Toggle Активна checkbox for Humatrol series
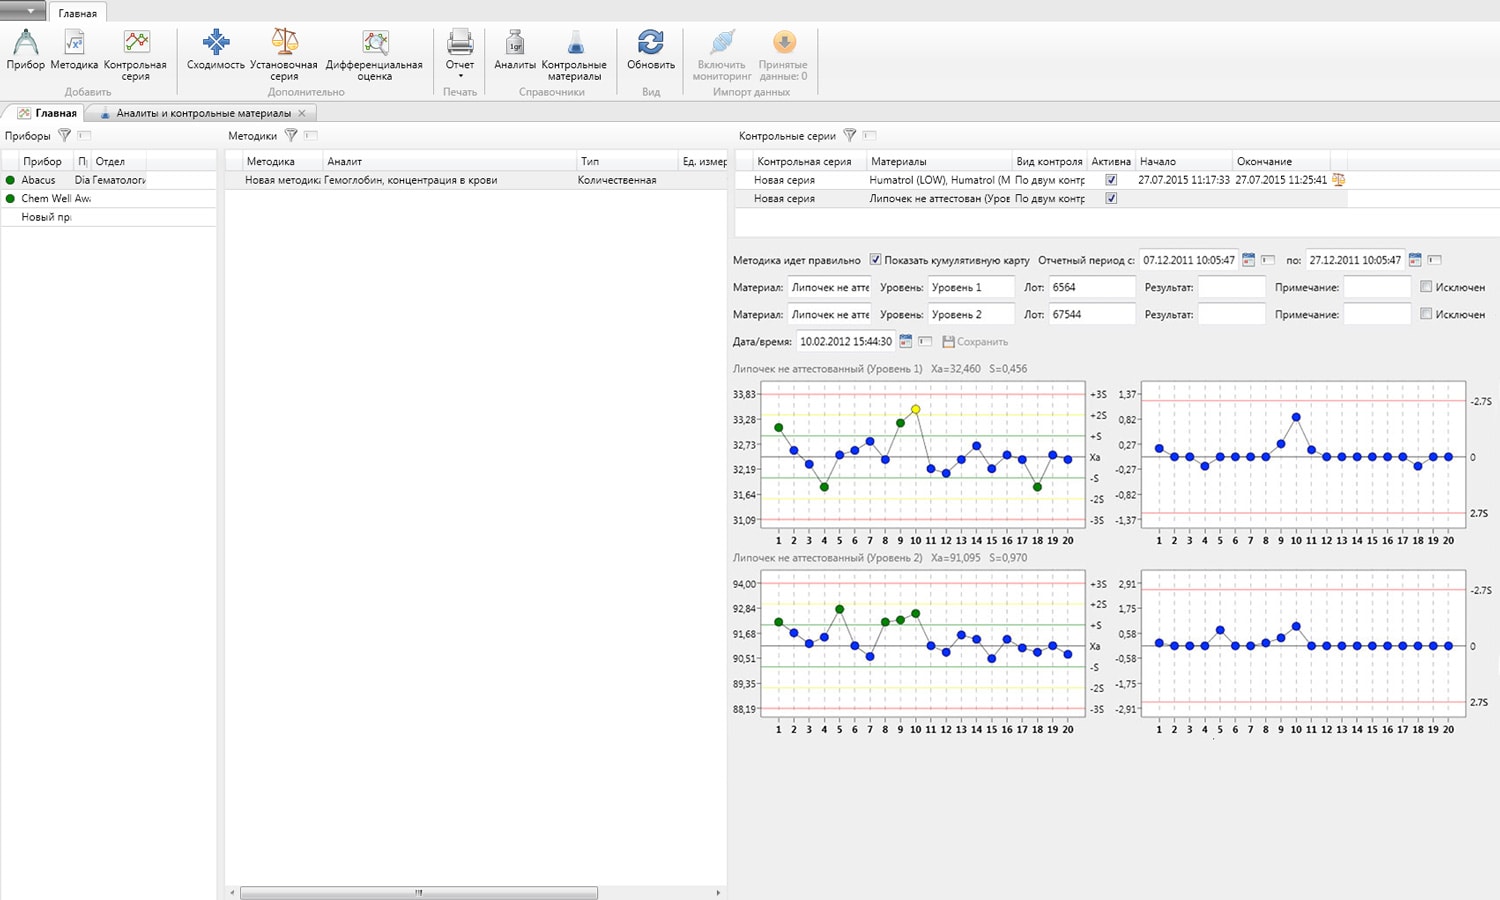This screenshot has height=900, width=1500. click(x=1111, y=180)
